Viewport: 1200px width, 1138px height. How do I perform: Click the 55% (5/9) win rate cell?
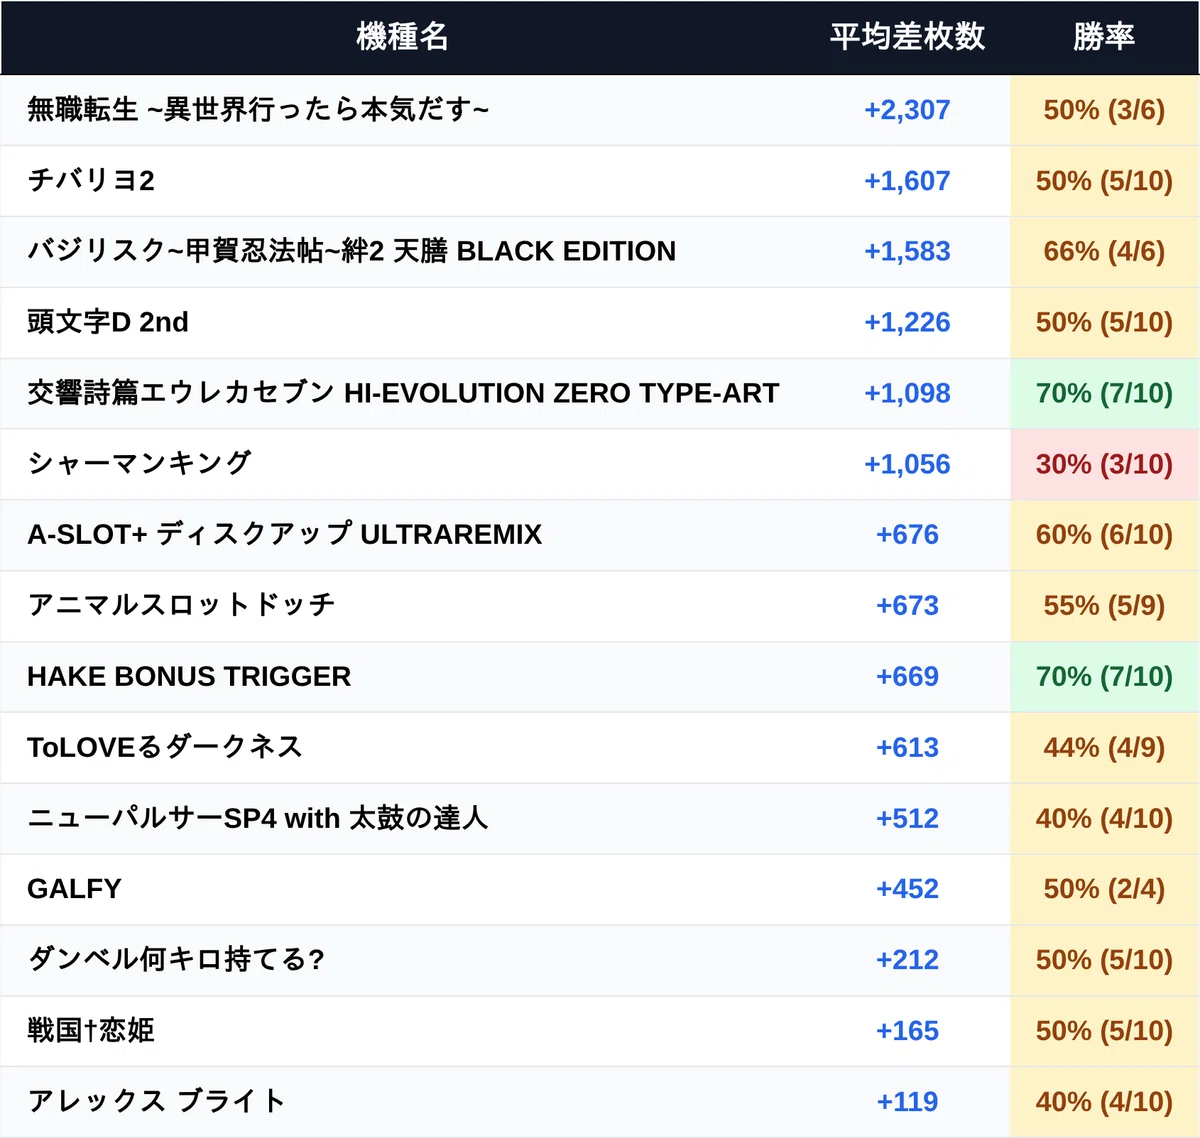[x=1104, y=605]
